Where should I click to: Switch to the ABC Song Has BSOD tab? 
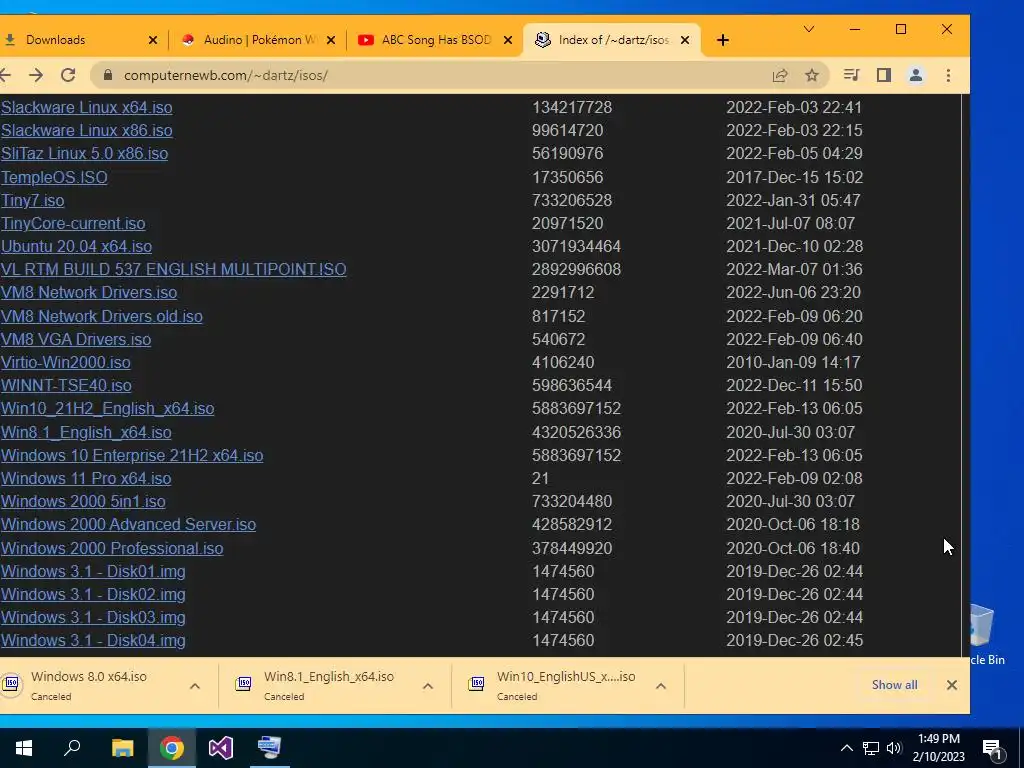pos(434,40)
